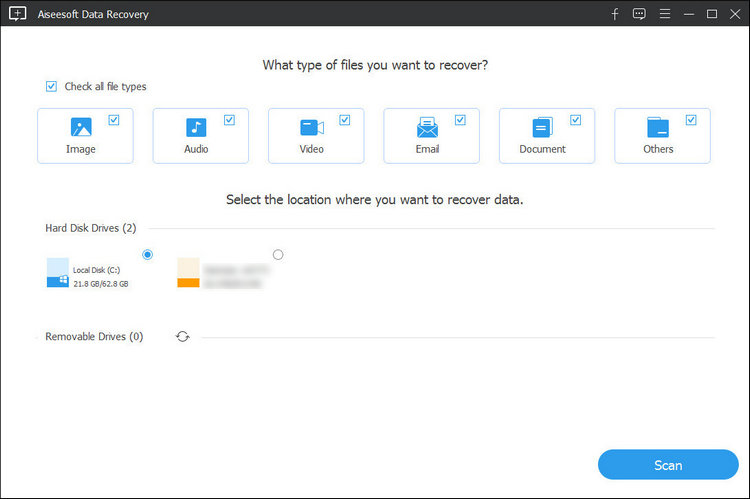Click the Aiseesoft app logo icon

tap(18, 14)
